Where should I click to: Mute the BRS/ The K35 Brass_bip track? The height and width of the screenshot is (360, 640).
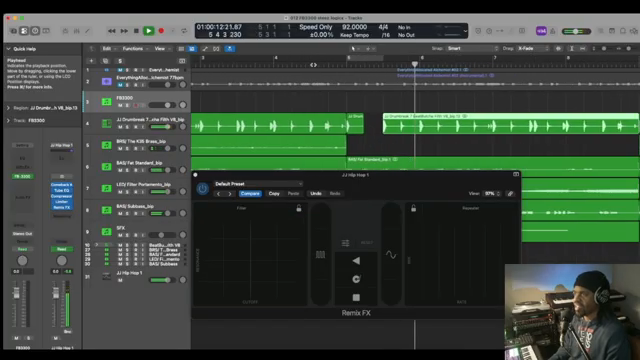point(120,149)
